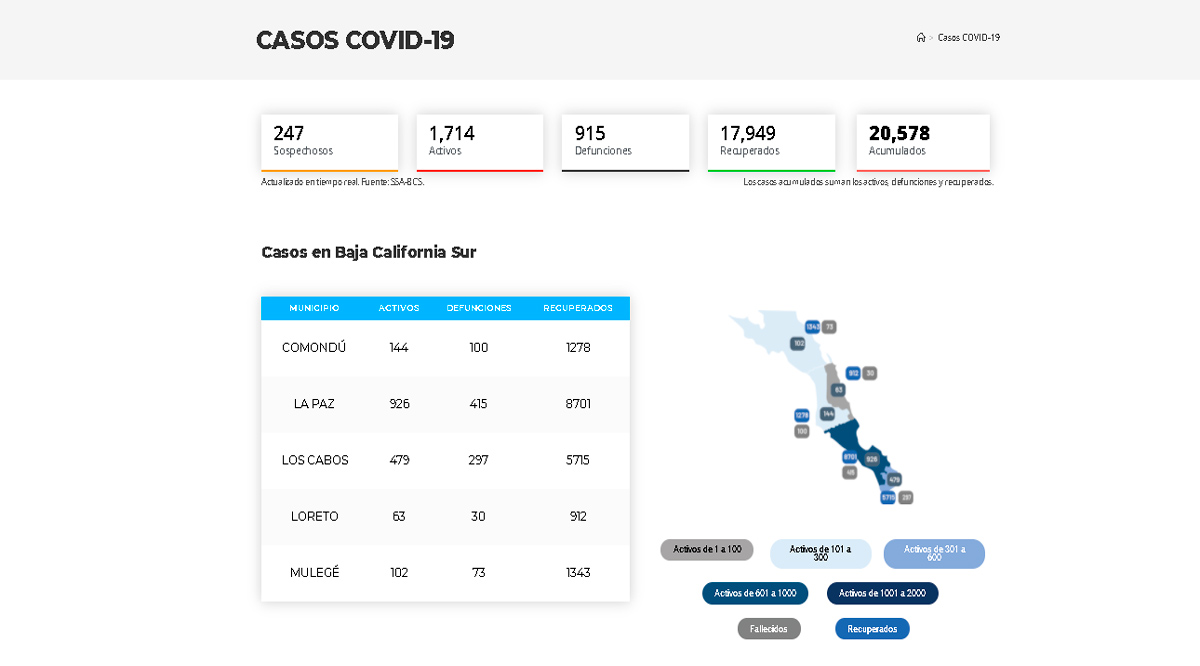Select the 915 Defunciones stat card
This screenshot has width=1200, height=666.
[x=625, y=143]
